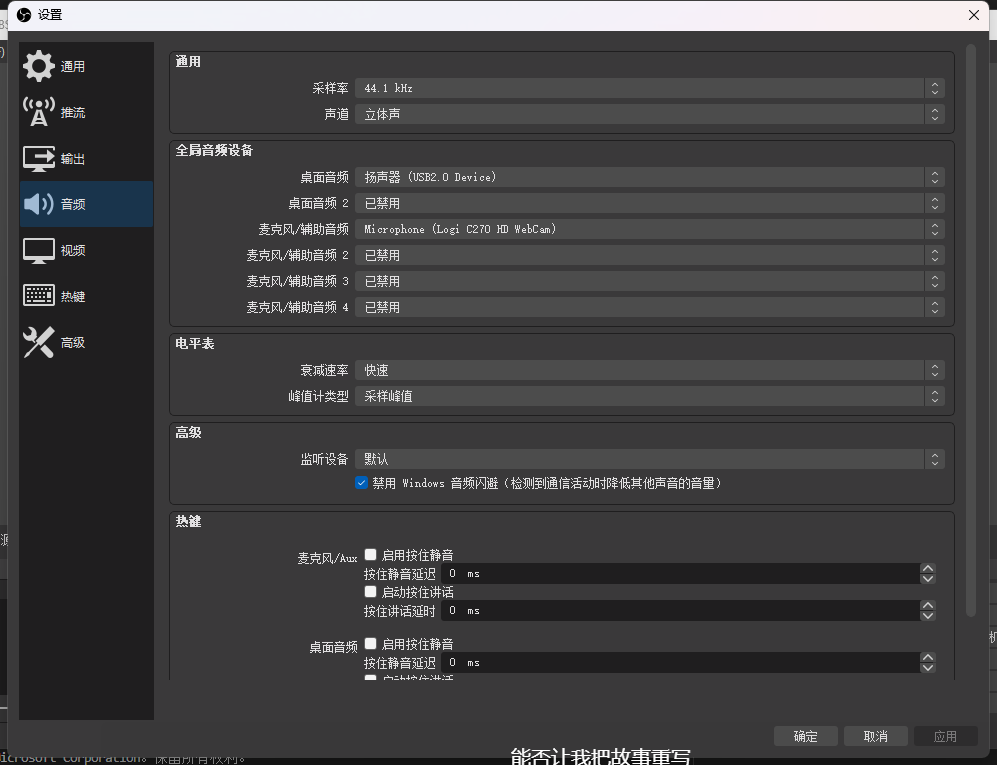Select the 输出 monitor-arrow icon
Viewport: 997px width, 765px height.
39,158
